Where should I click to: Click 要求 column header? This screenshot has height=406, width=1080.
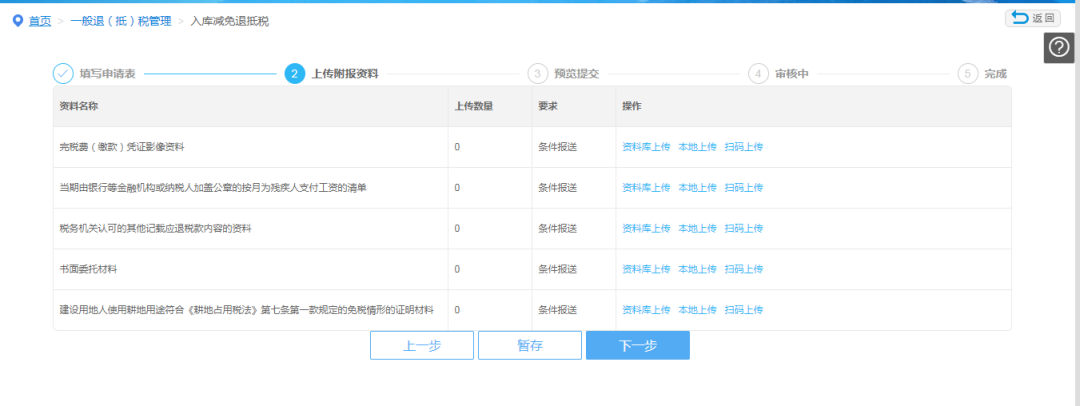point(548,106)
